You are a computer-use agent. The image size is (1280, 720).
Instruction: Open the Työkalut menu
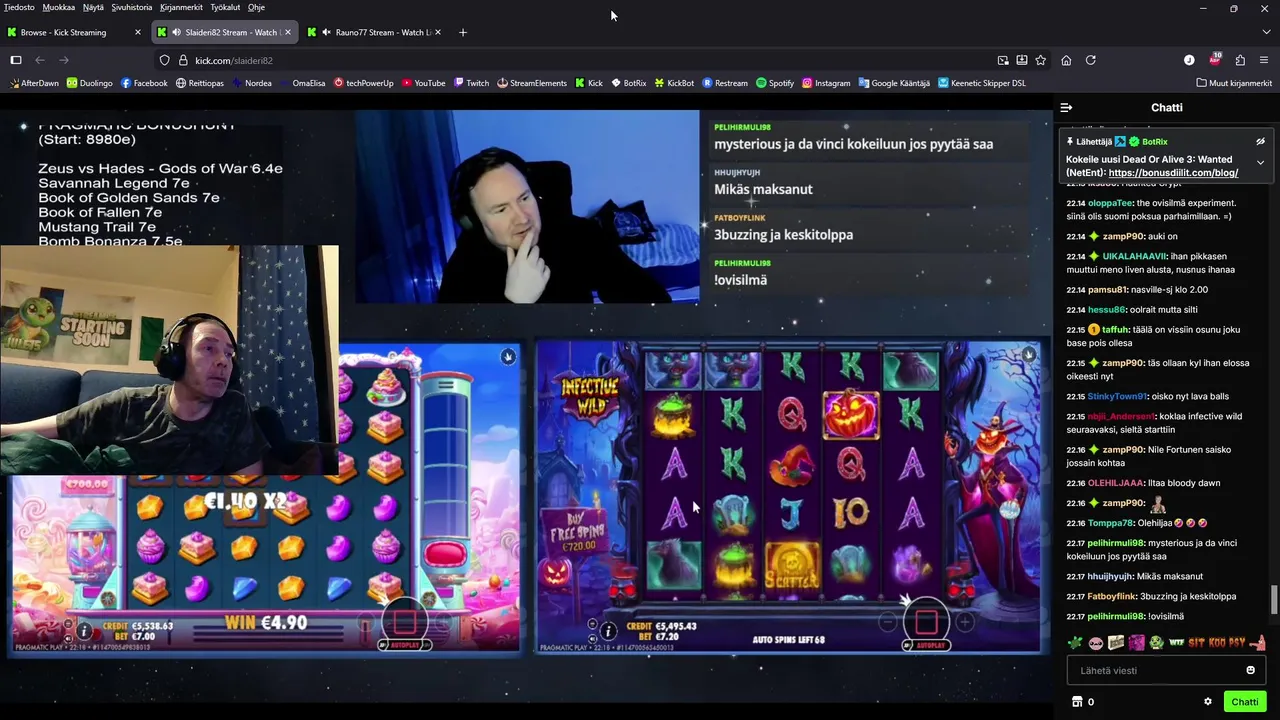(225, 7)
